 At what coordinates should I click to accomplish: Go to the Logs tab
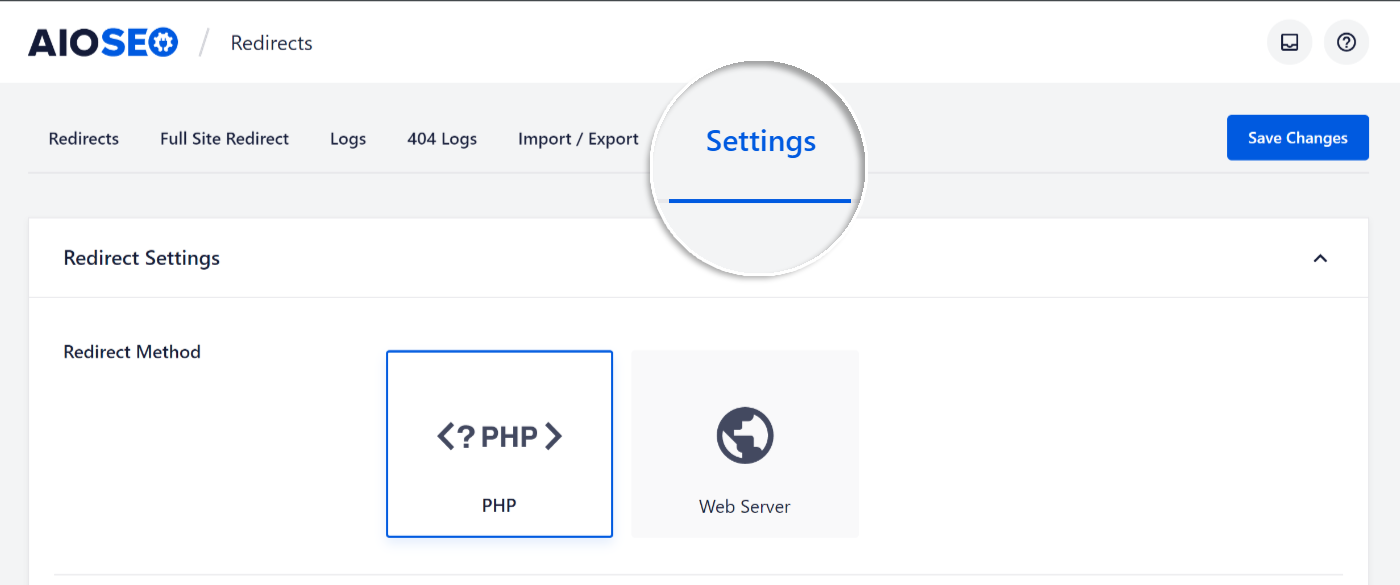coord(348,139)
